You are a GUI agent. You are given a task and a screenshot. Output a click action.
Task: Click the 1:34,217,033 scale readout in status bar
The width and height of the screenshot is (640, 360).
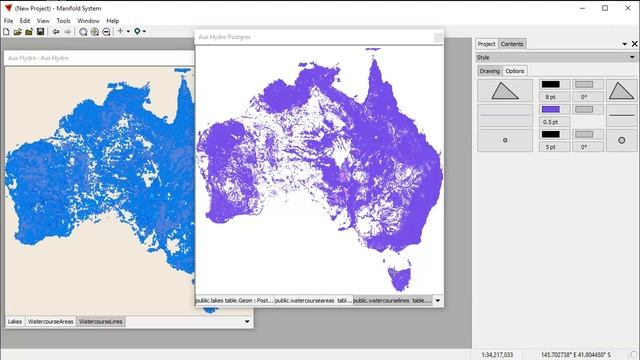coord(497,355)
